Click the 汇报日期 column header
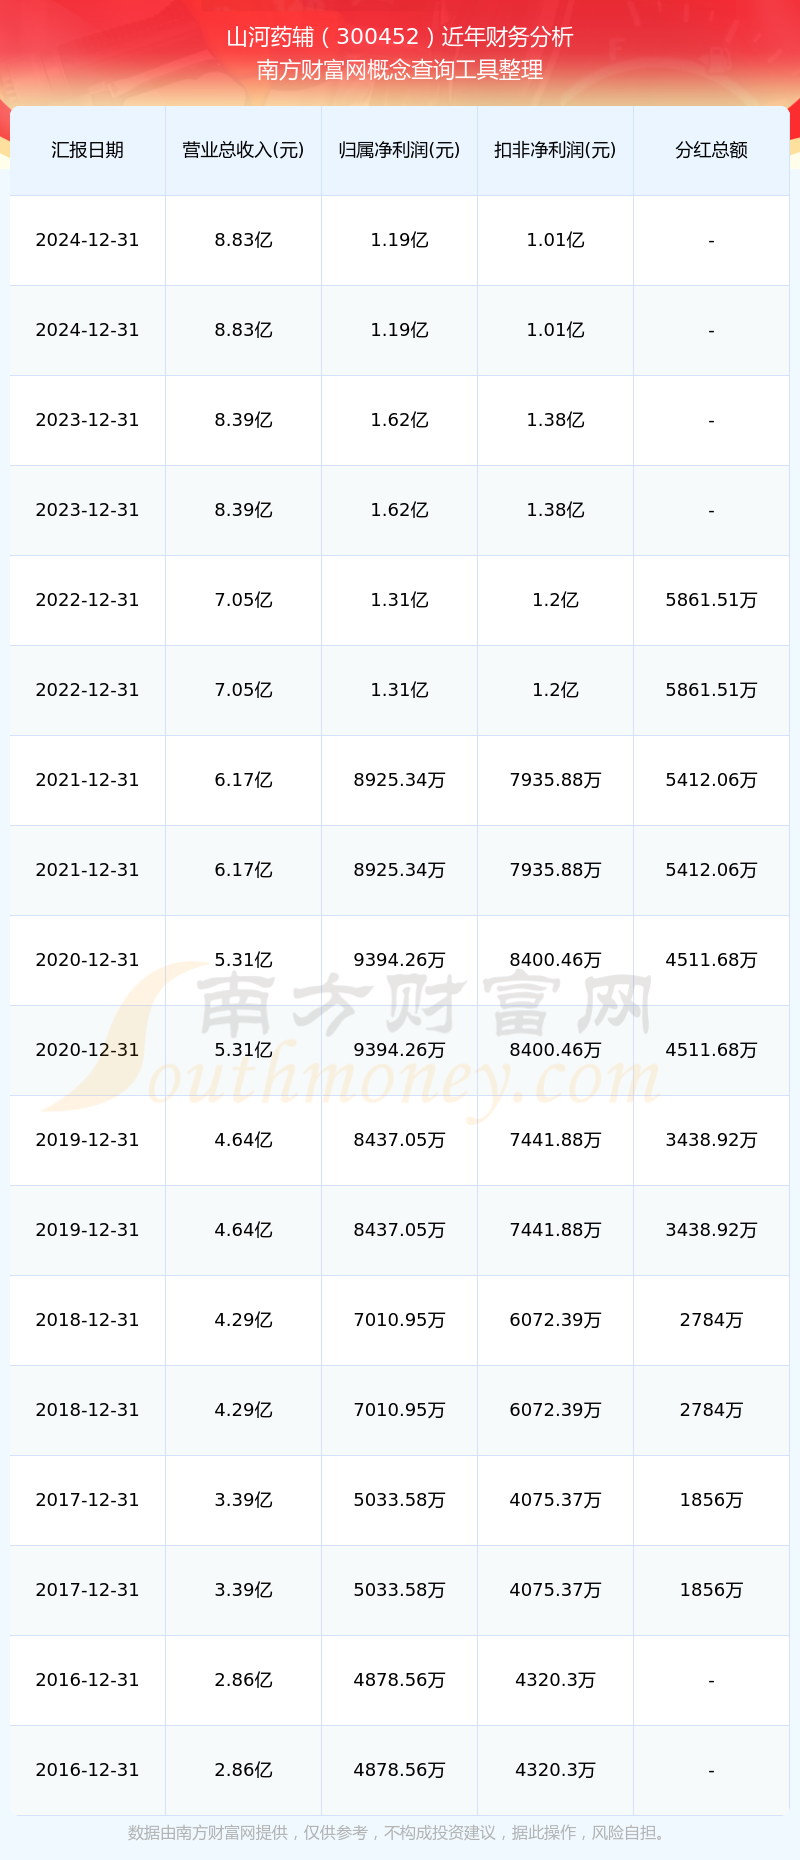This screenshot has width=800, height=1860. (88, 150)
